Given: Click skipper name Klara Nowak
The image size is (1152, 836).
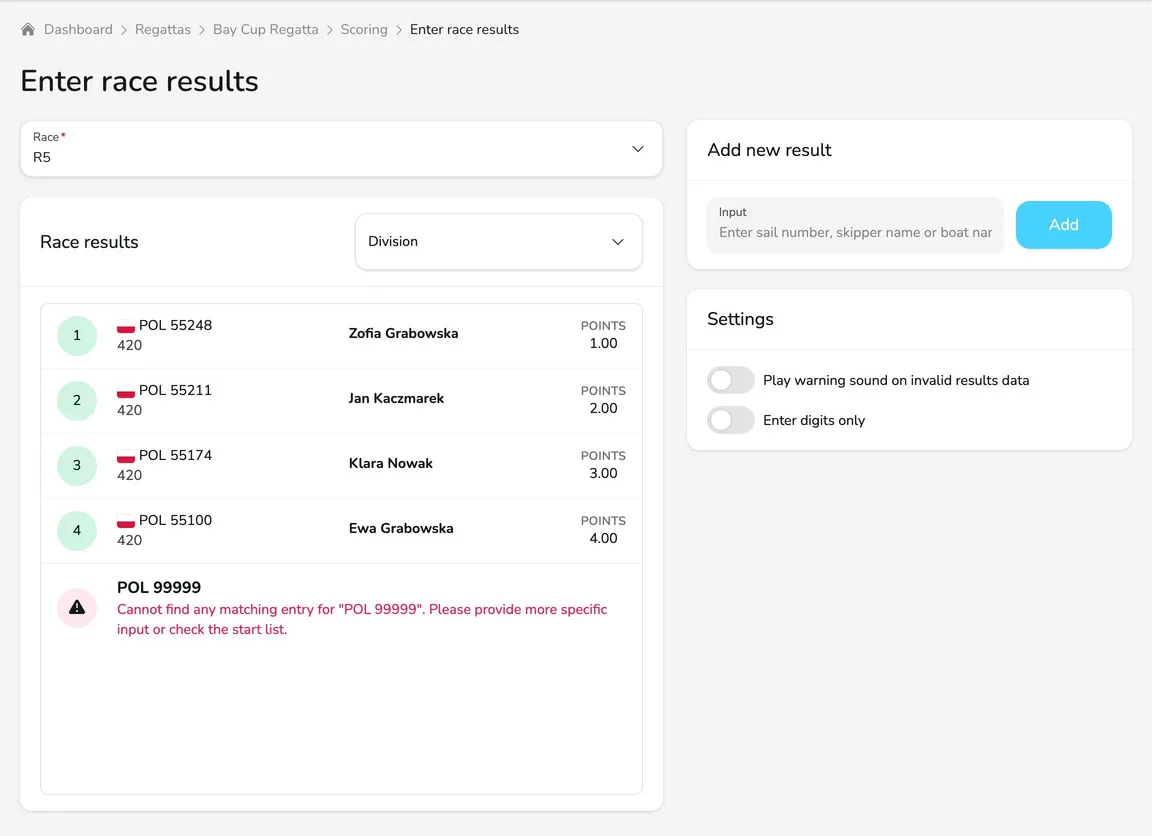Looking at the screenshot, I should [x=391, y=464].
